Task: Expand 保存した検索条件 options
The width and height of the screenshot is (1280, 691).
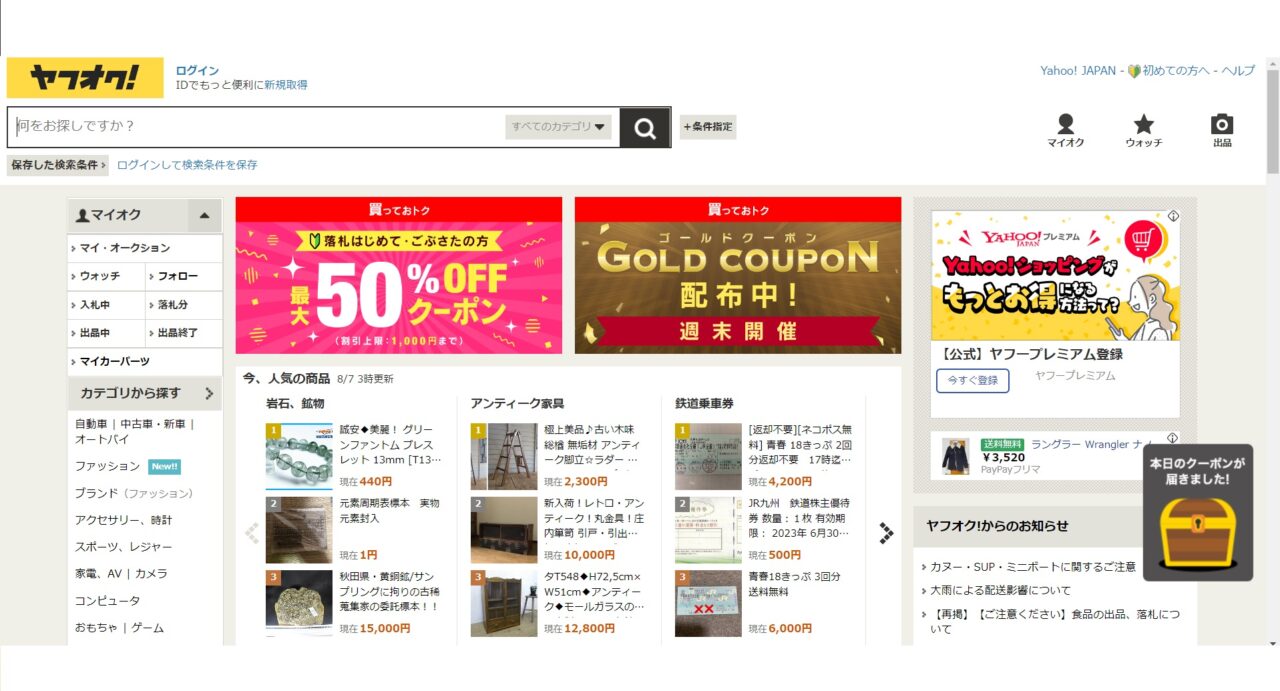Action: click(x=58, y=165)
